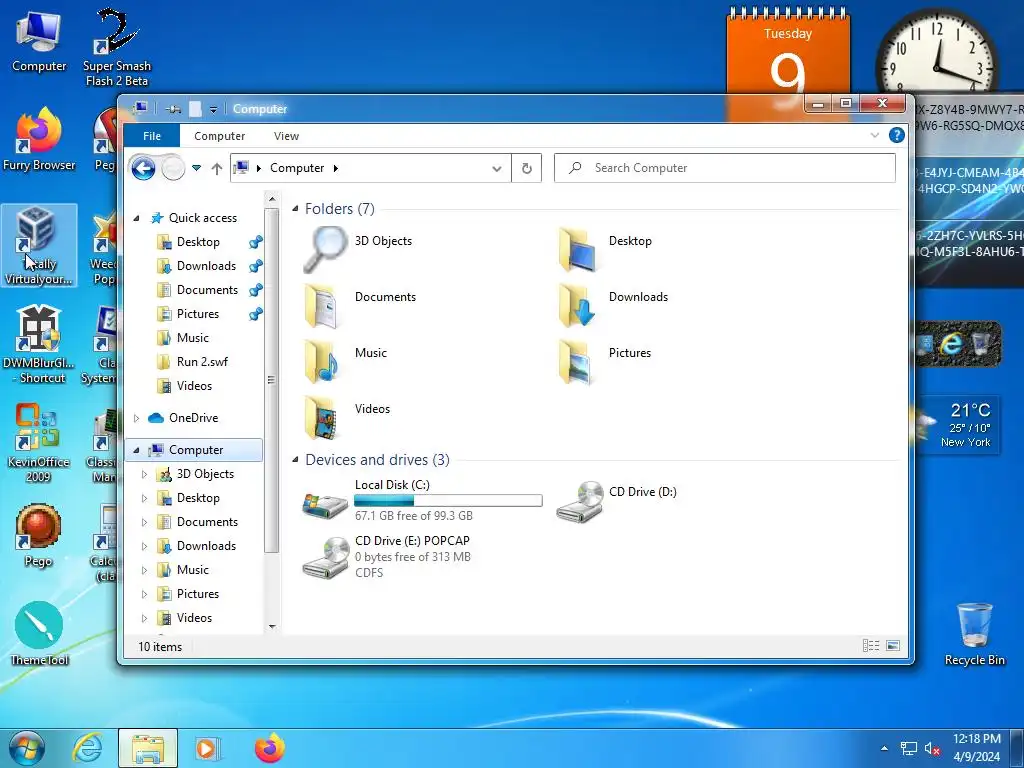The height and width of the screenshot is (768, 1024).
Task: Expand Downloads under Computer in tree
Action: click(144, 546)
